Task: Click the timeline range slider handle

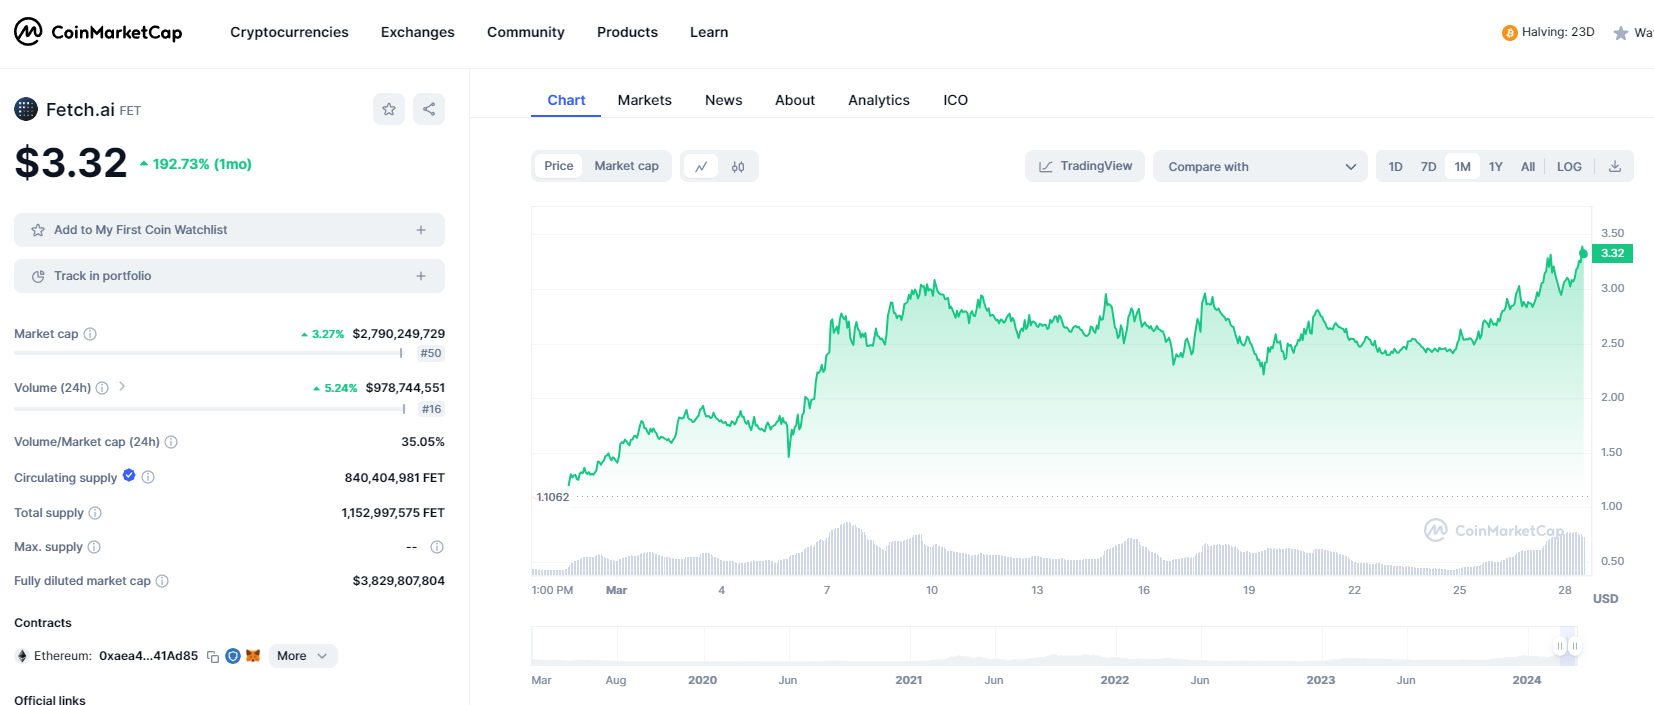Action: pyautogui.click(x=1560, y=646)
